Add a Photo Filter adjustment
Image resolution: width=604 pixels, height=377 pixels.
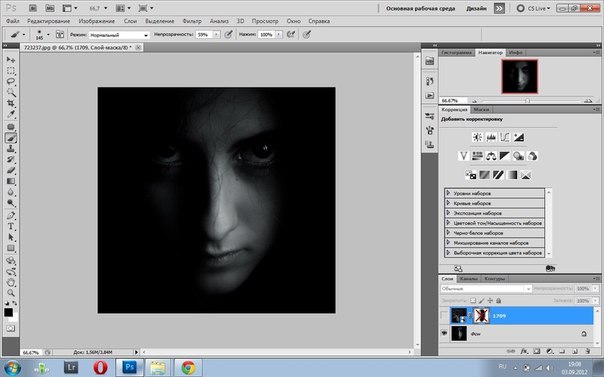tap(518, 156)
